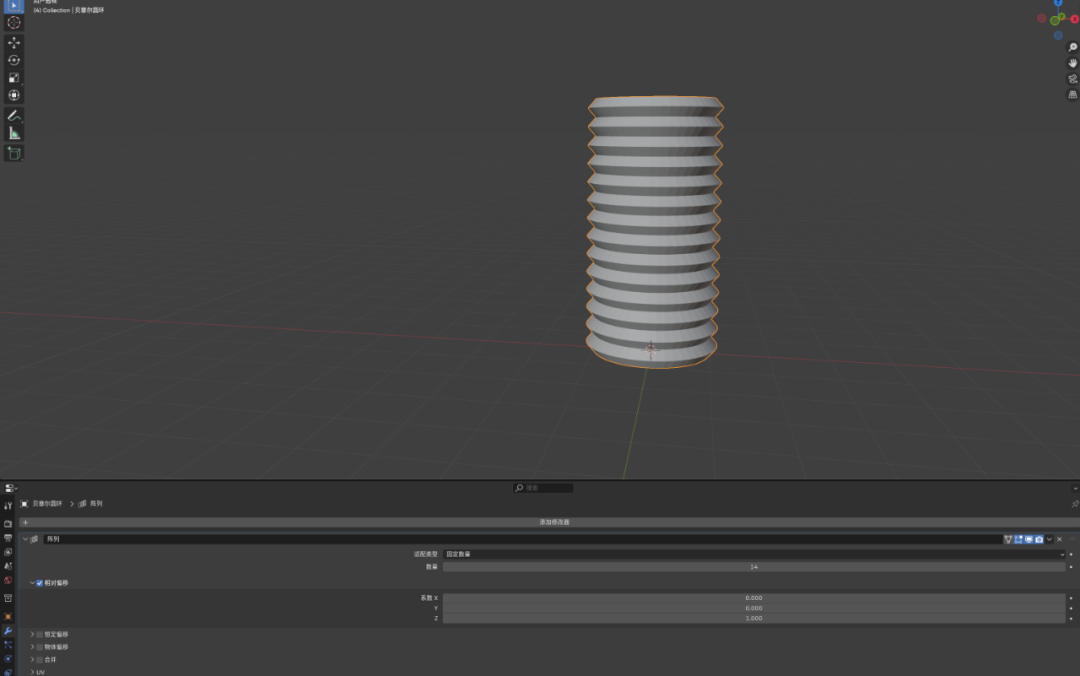Remove the 阵列 modifier with X
The height and width of the screenshot is (676, 1080).
coord(1060,540)
